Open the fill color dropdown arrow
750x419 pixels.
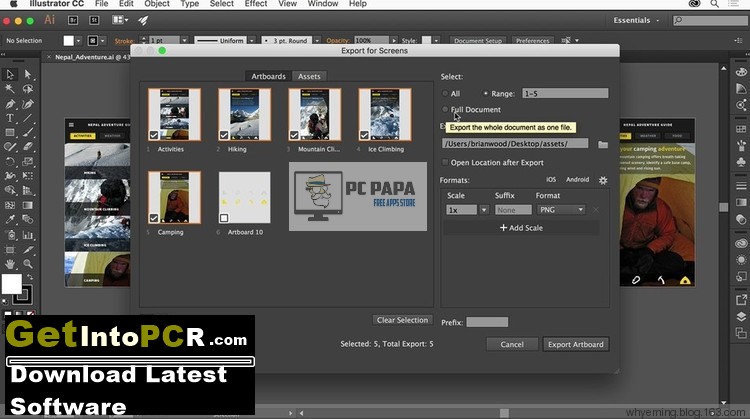(x=78, y=41)
